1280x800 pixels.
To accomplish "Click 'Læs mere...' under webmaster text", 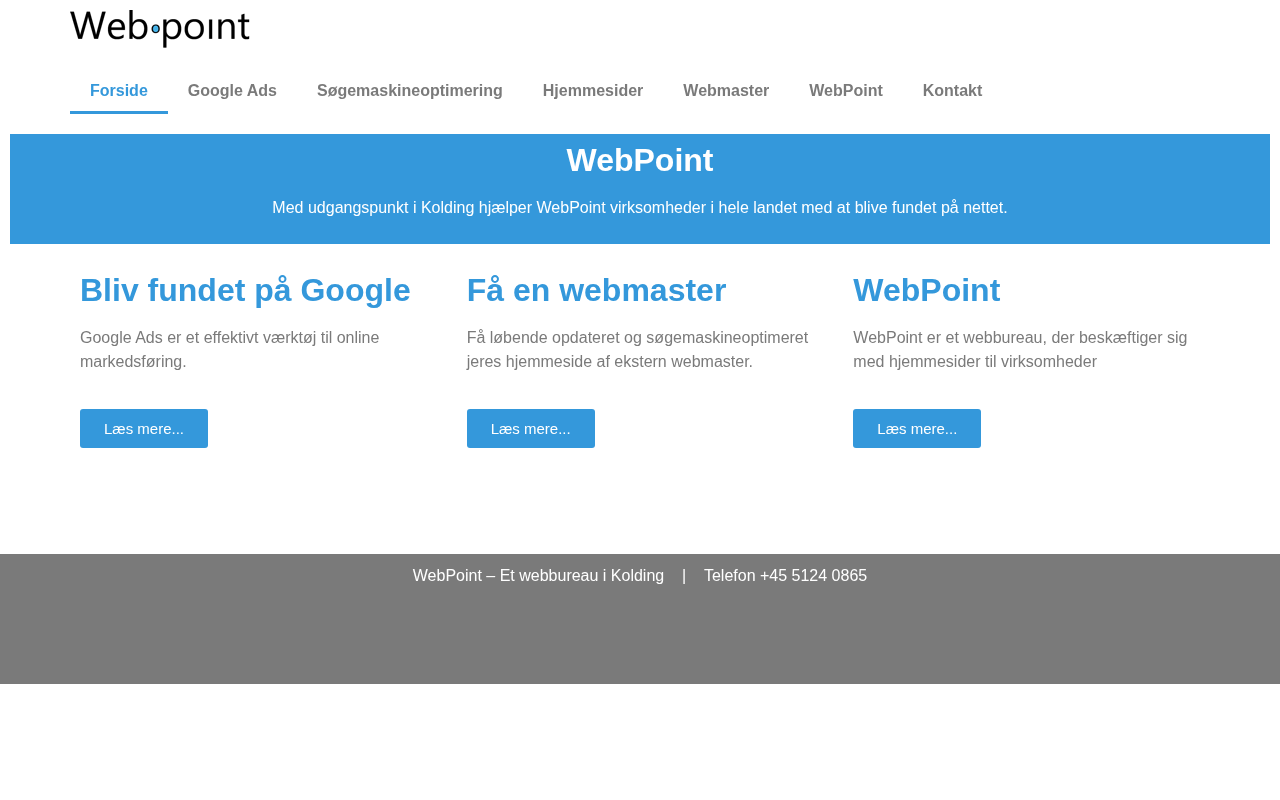I will pos(531,428).
